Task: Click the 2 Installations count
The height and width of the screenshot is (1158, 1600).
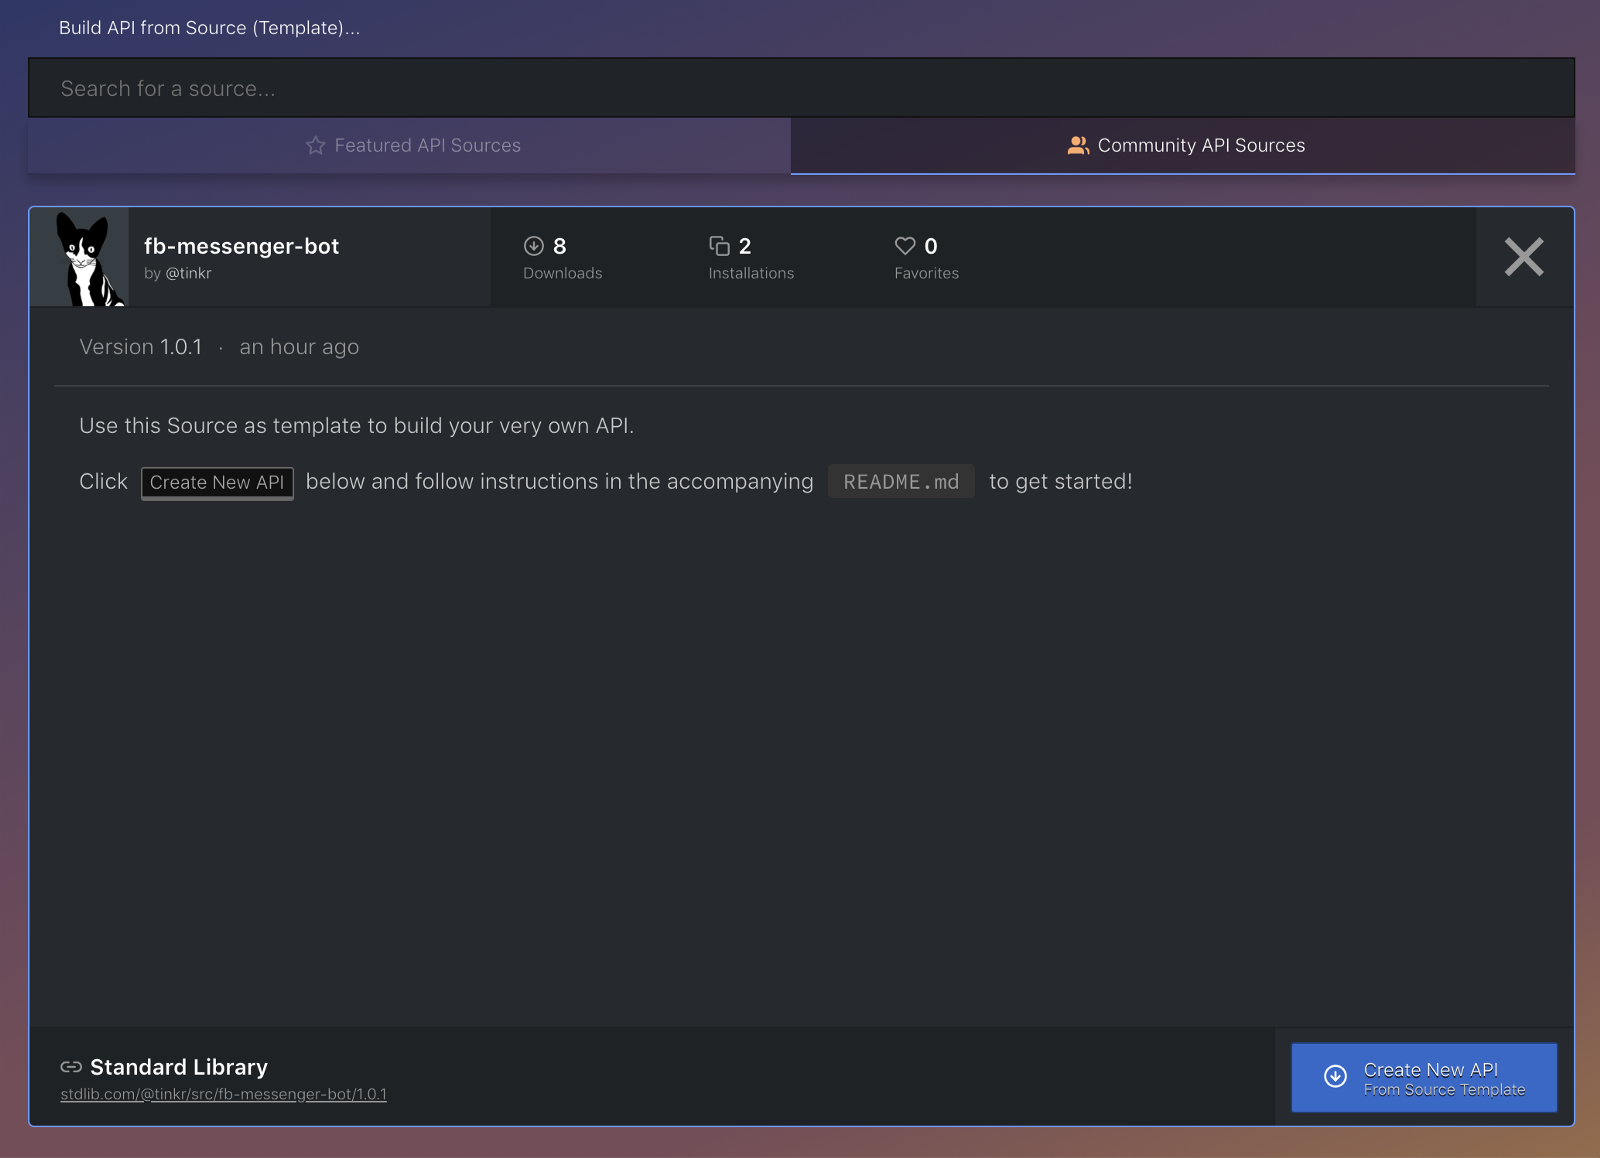Action: click(745, 246)
